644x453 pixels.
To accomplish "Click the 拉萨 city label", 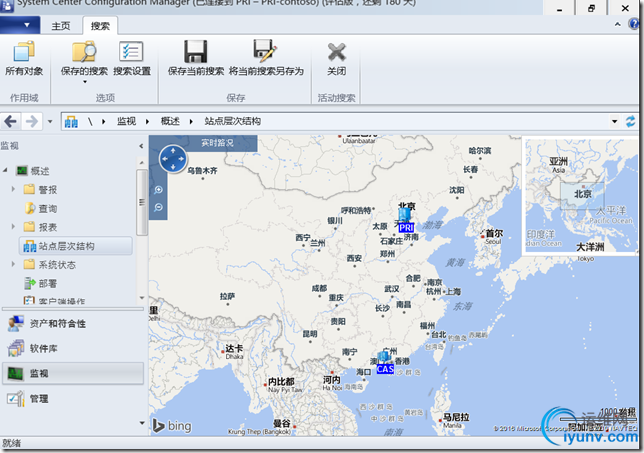I will [x=227, y=296].
